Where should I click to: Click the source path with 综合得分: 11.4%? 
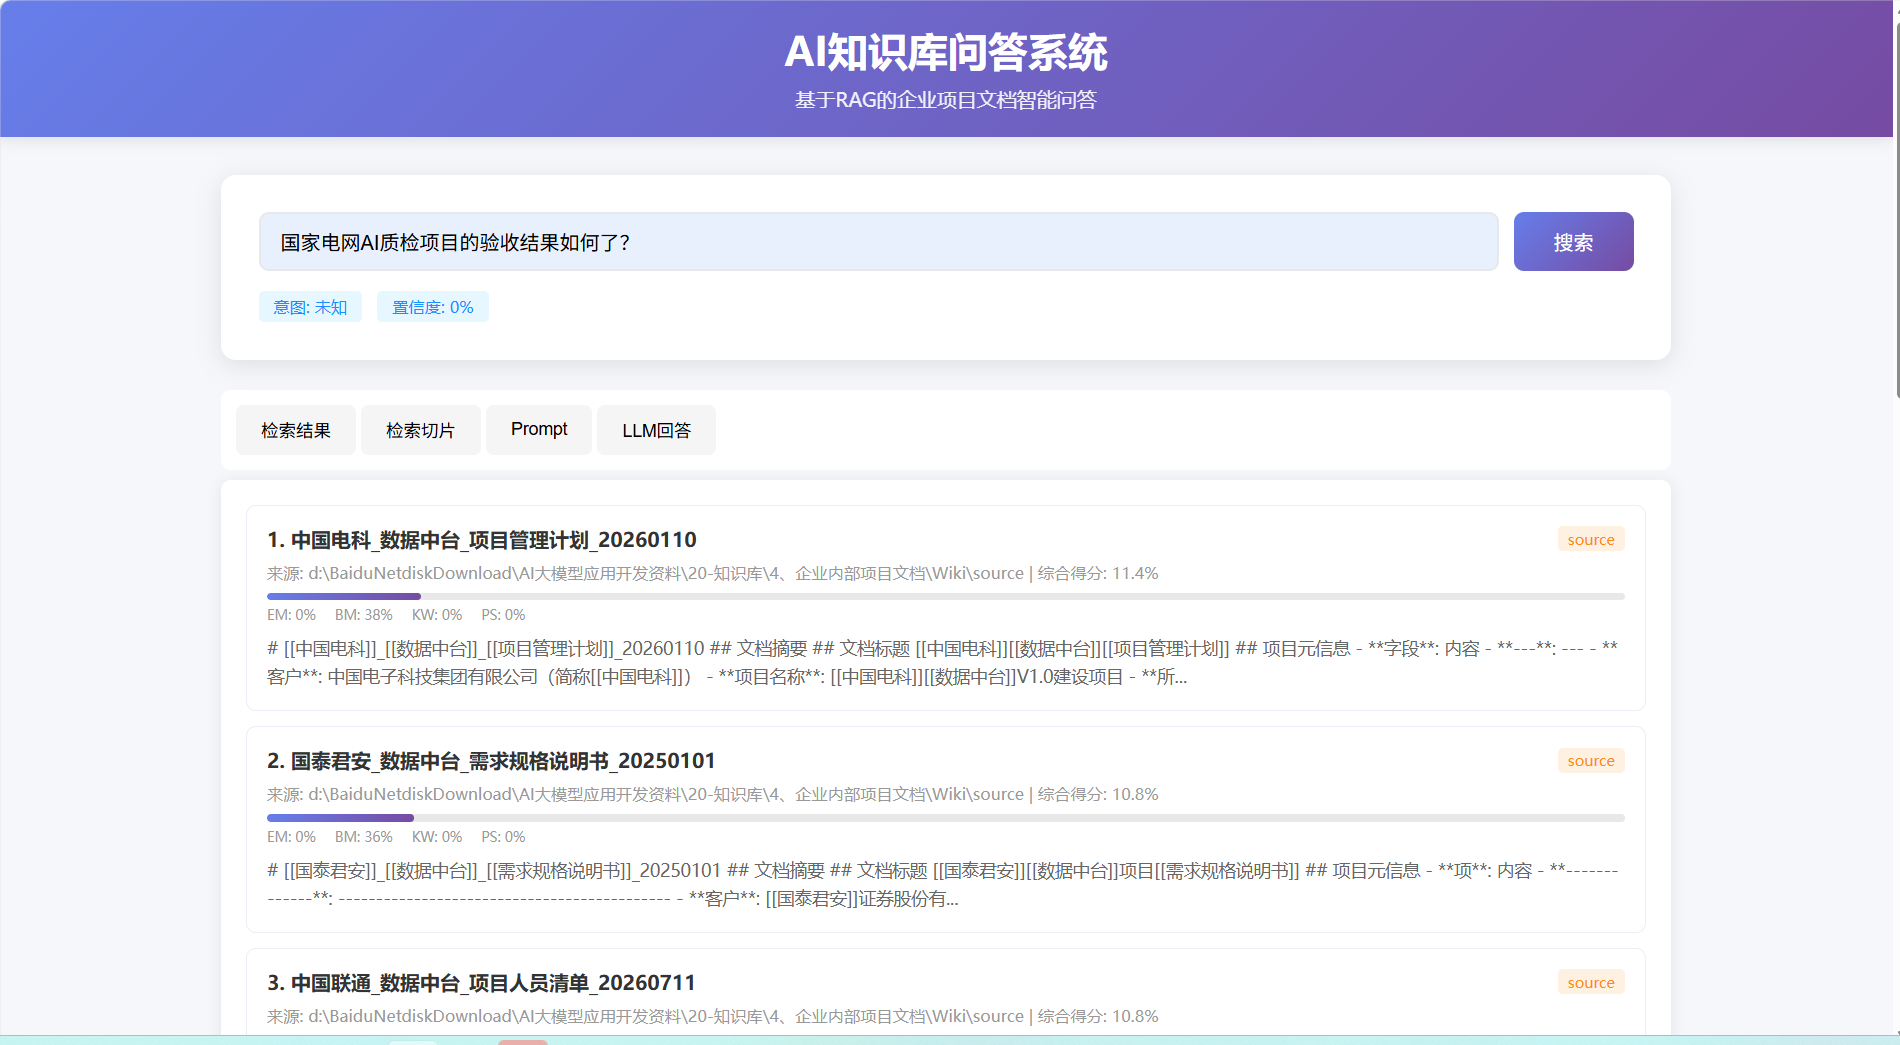pos(713,574)
